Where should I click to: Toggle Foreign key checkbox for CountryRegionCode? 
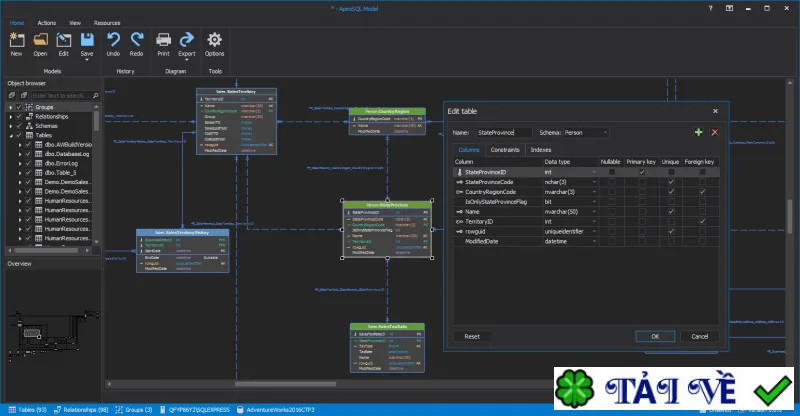pyautogui.click(x=703, y=192)
